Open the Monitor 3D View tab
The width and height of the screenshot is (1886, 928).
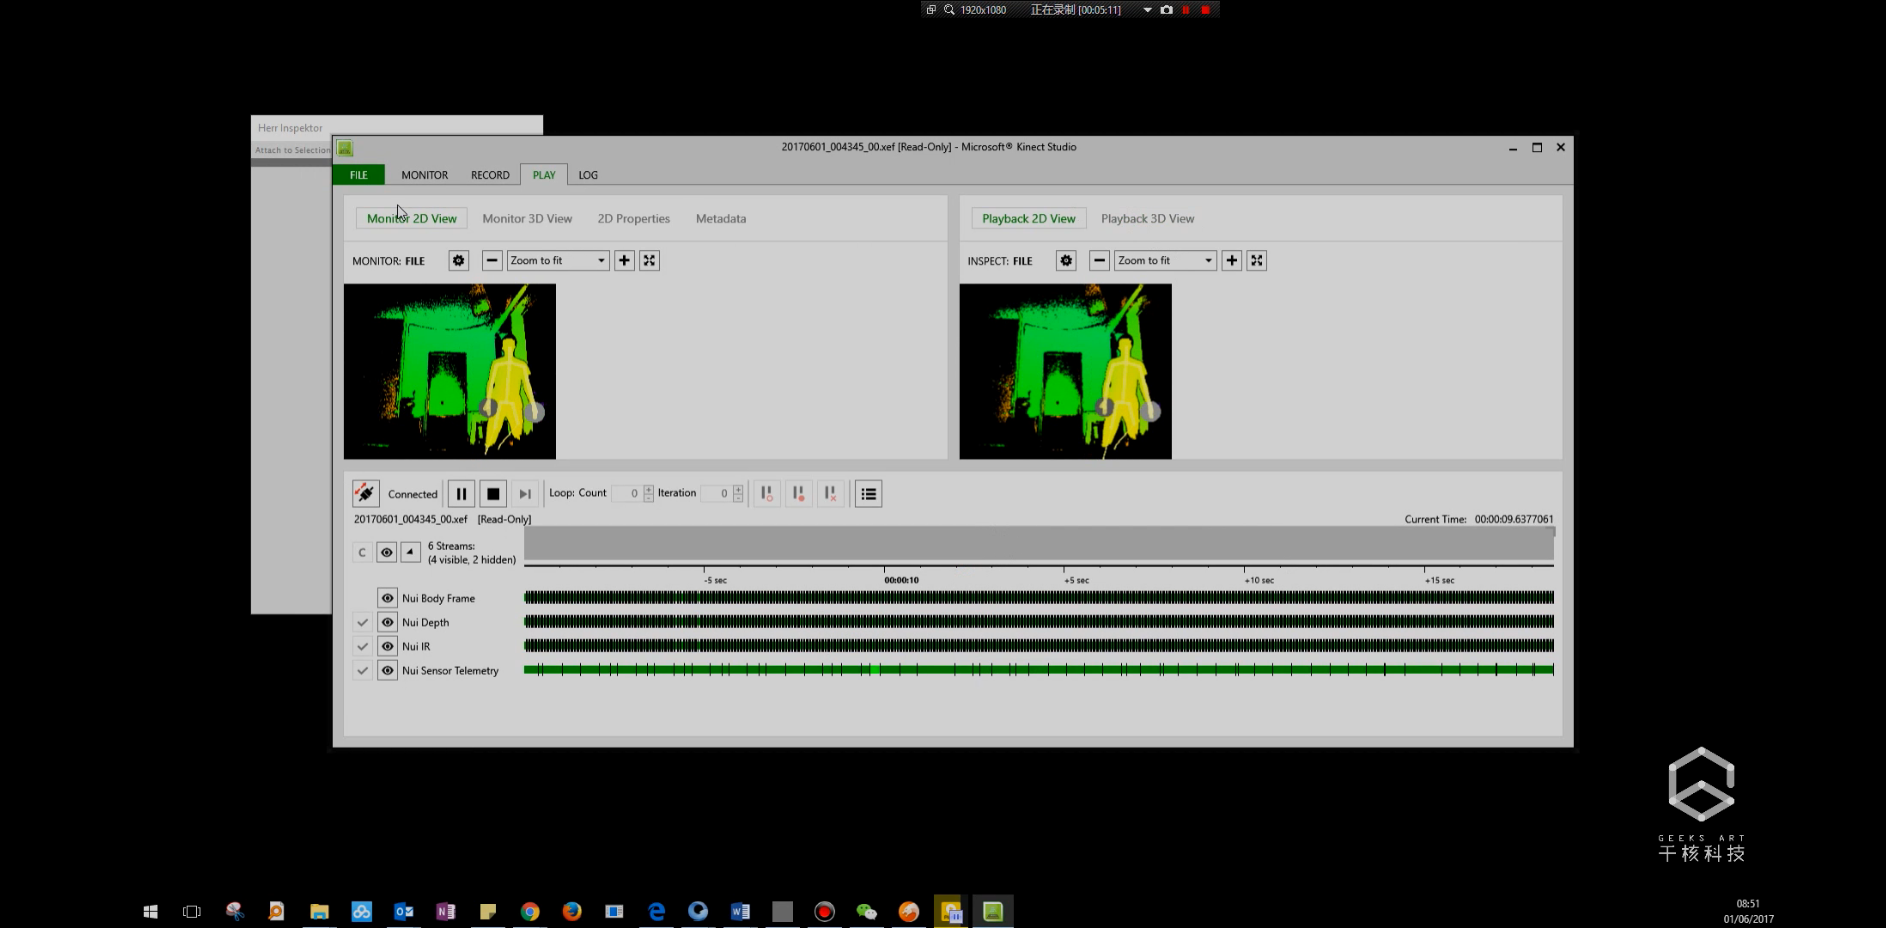click(527, 218)
